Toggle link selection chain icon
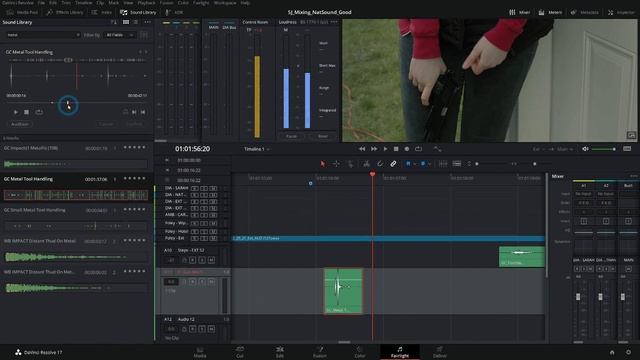 pyautogui.click(x=393, y=164)
